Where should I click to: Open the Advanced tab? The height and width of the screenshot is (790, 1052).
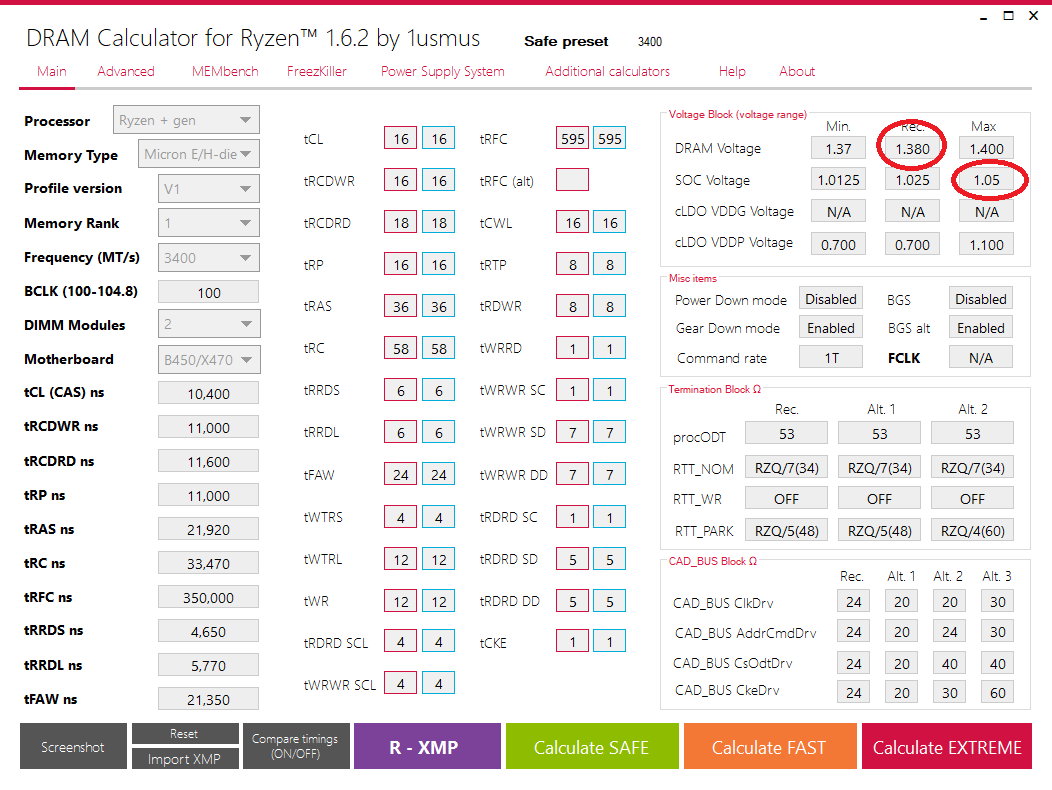(125, 72)
